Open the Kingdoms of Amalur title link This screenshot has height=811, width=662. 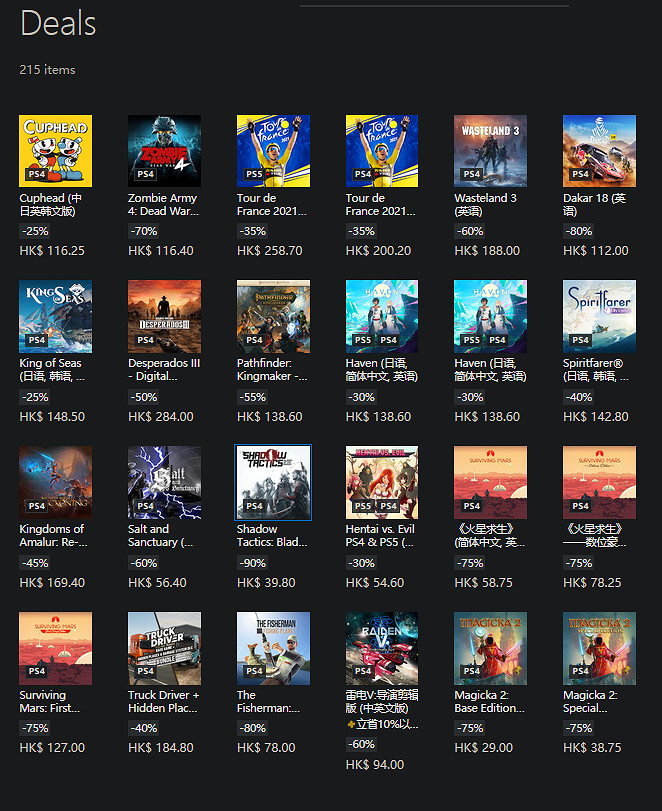click(54, 535)
